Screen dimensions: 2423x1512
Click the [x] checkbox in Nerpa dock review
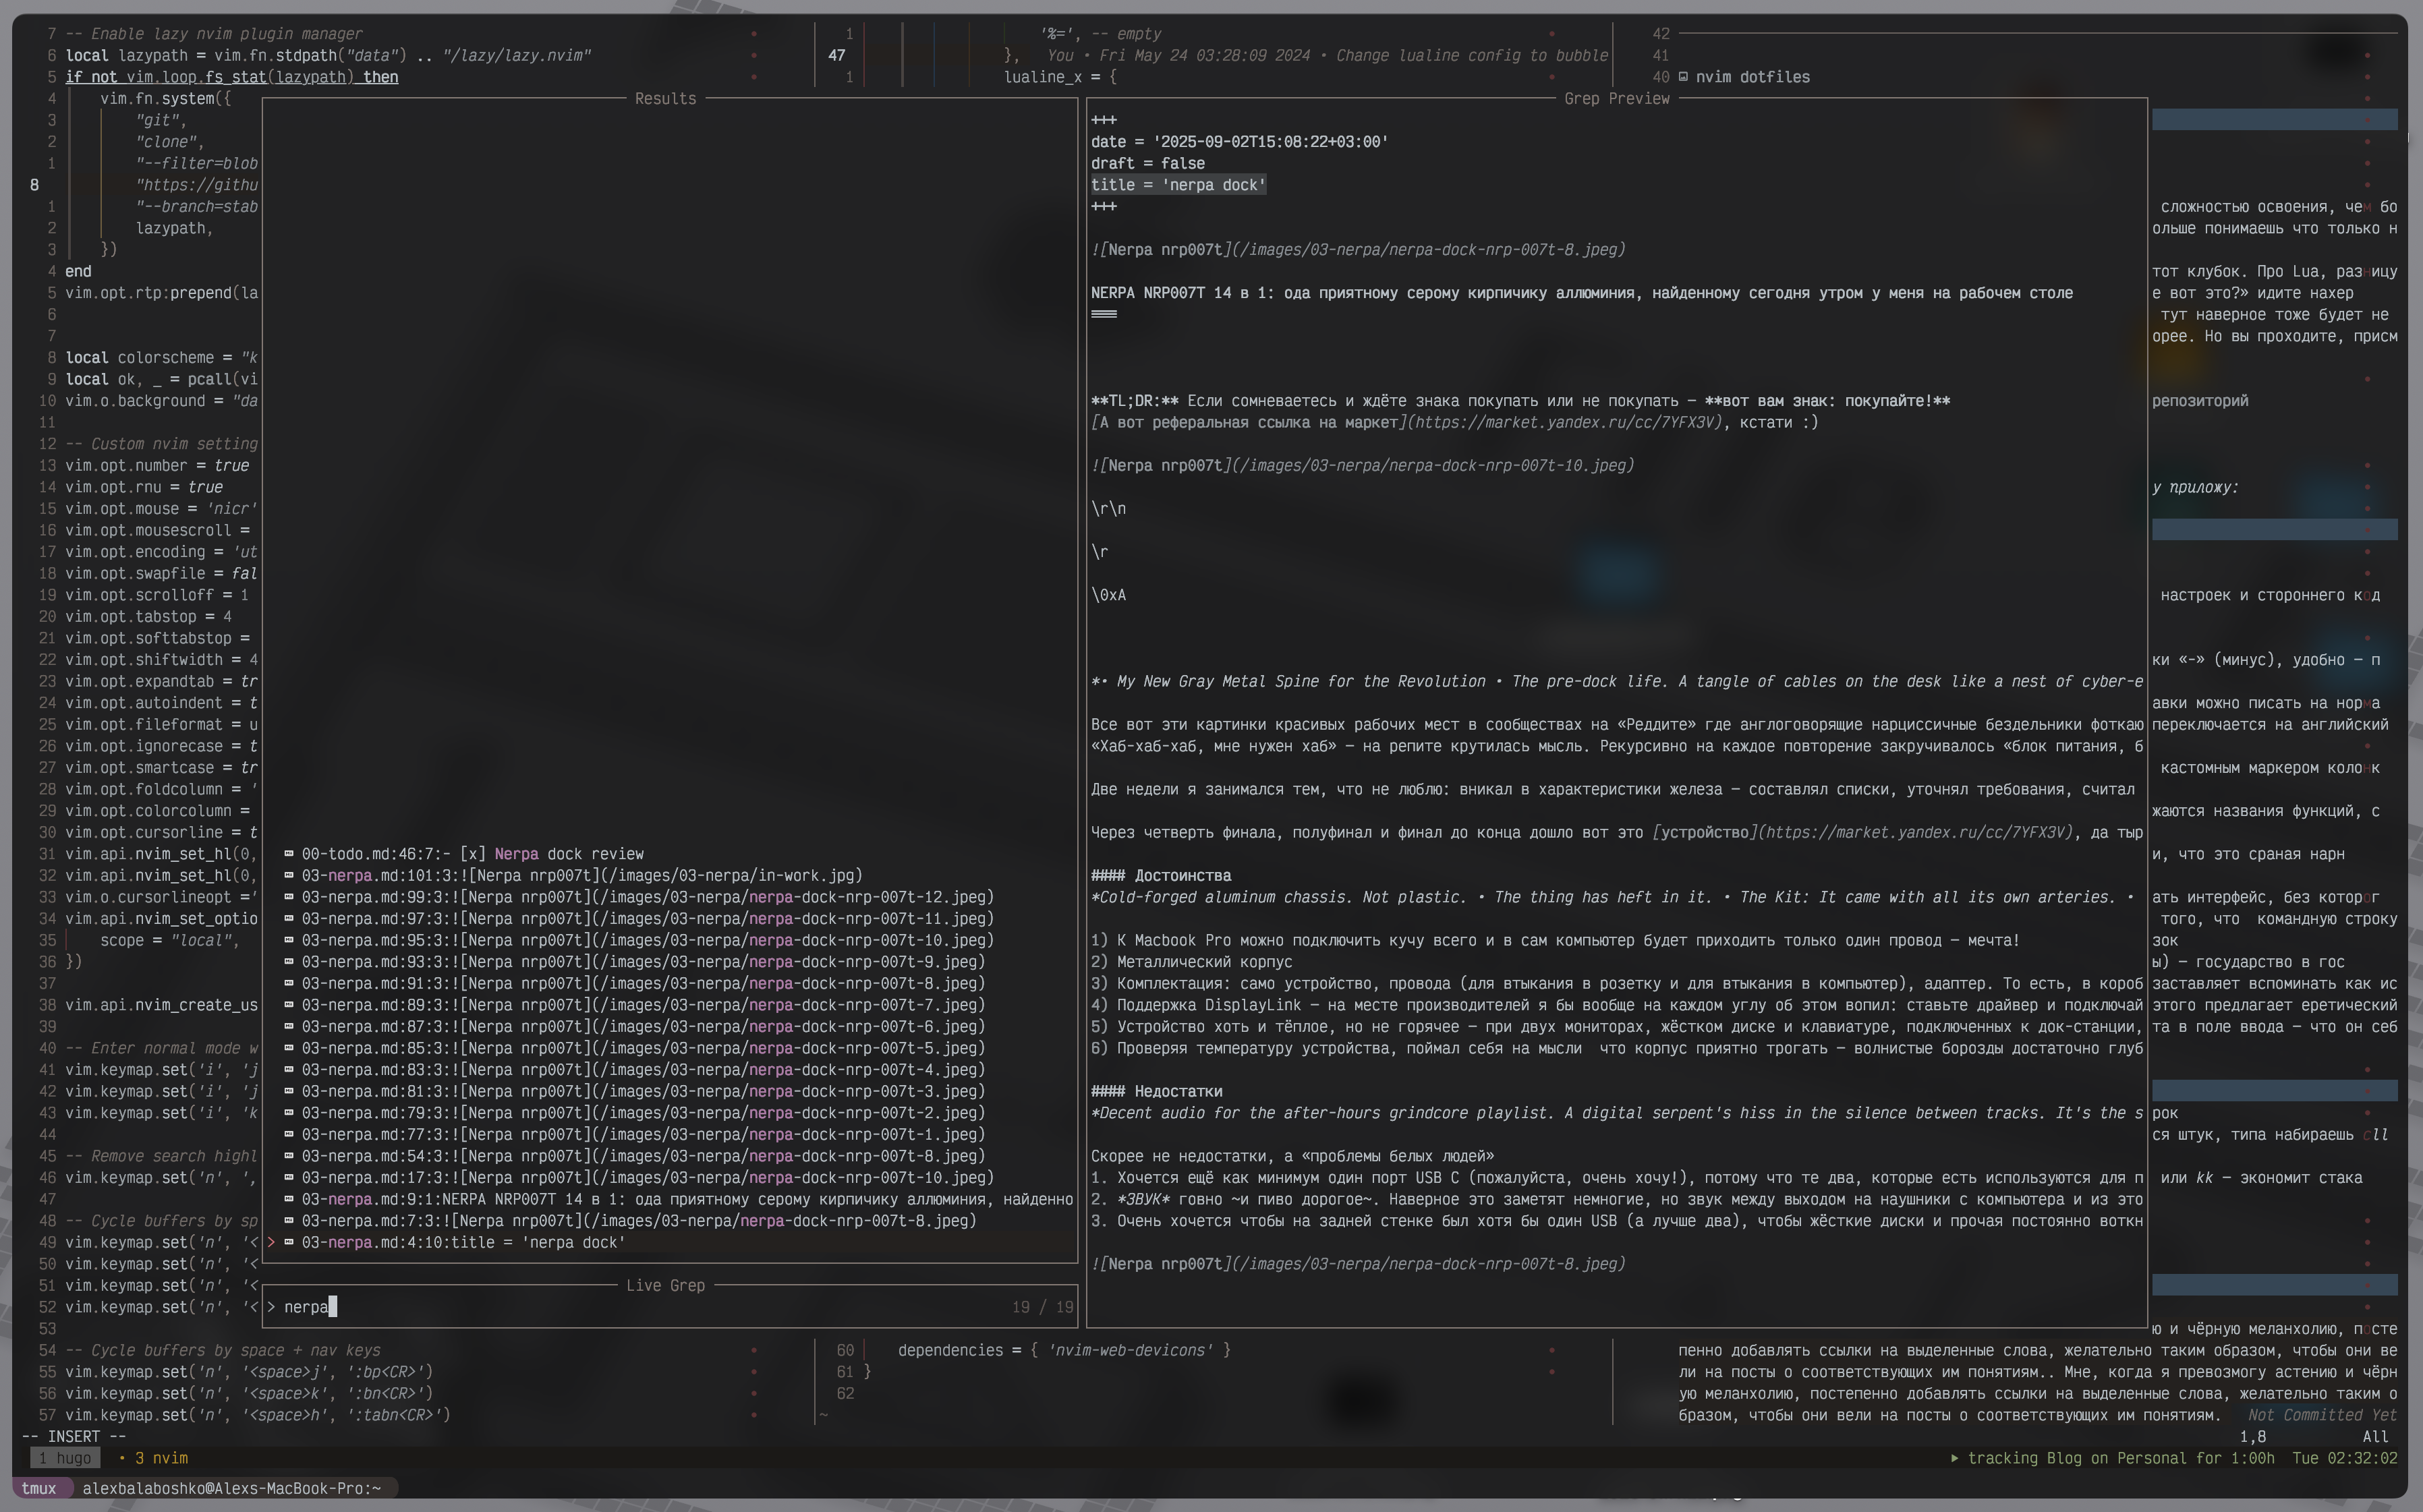click(x=472, y=854)
